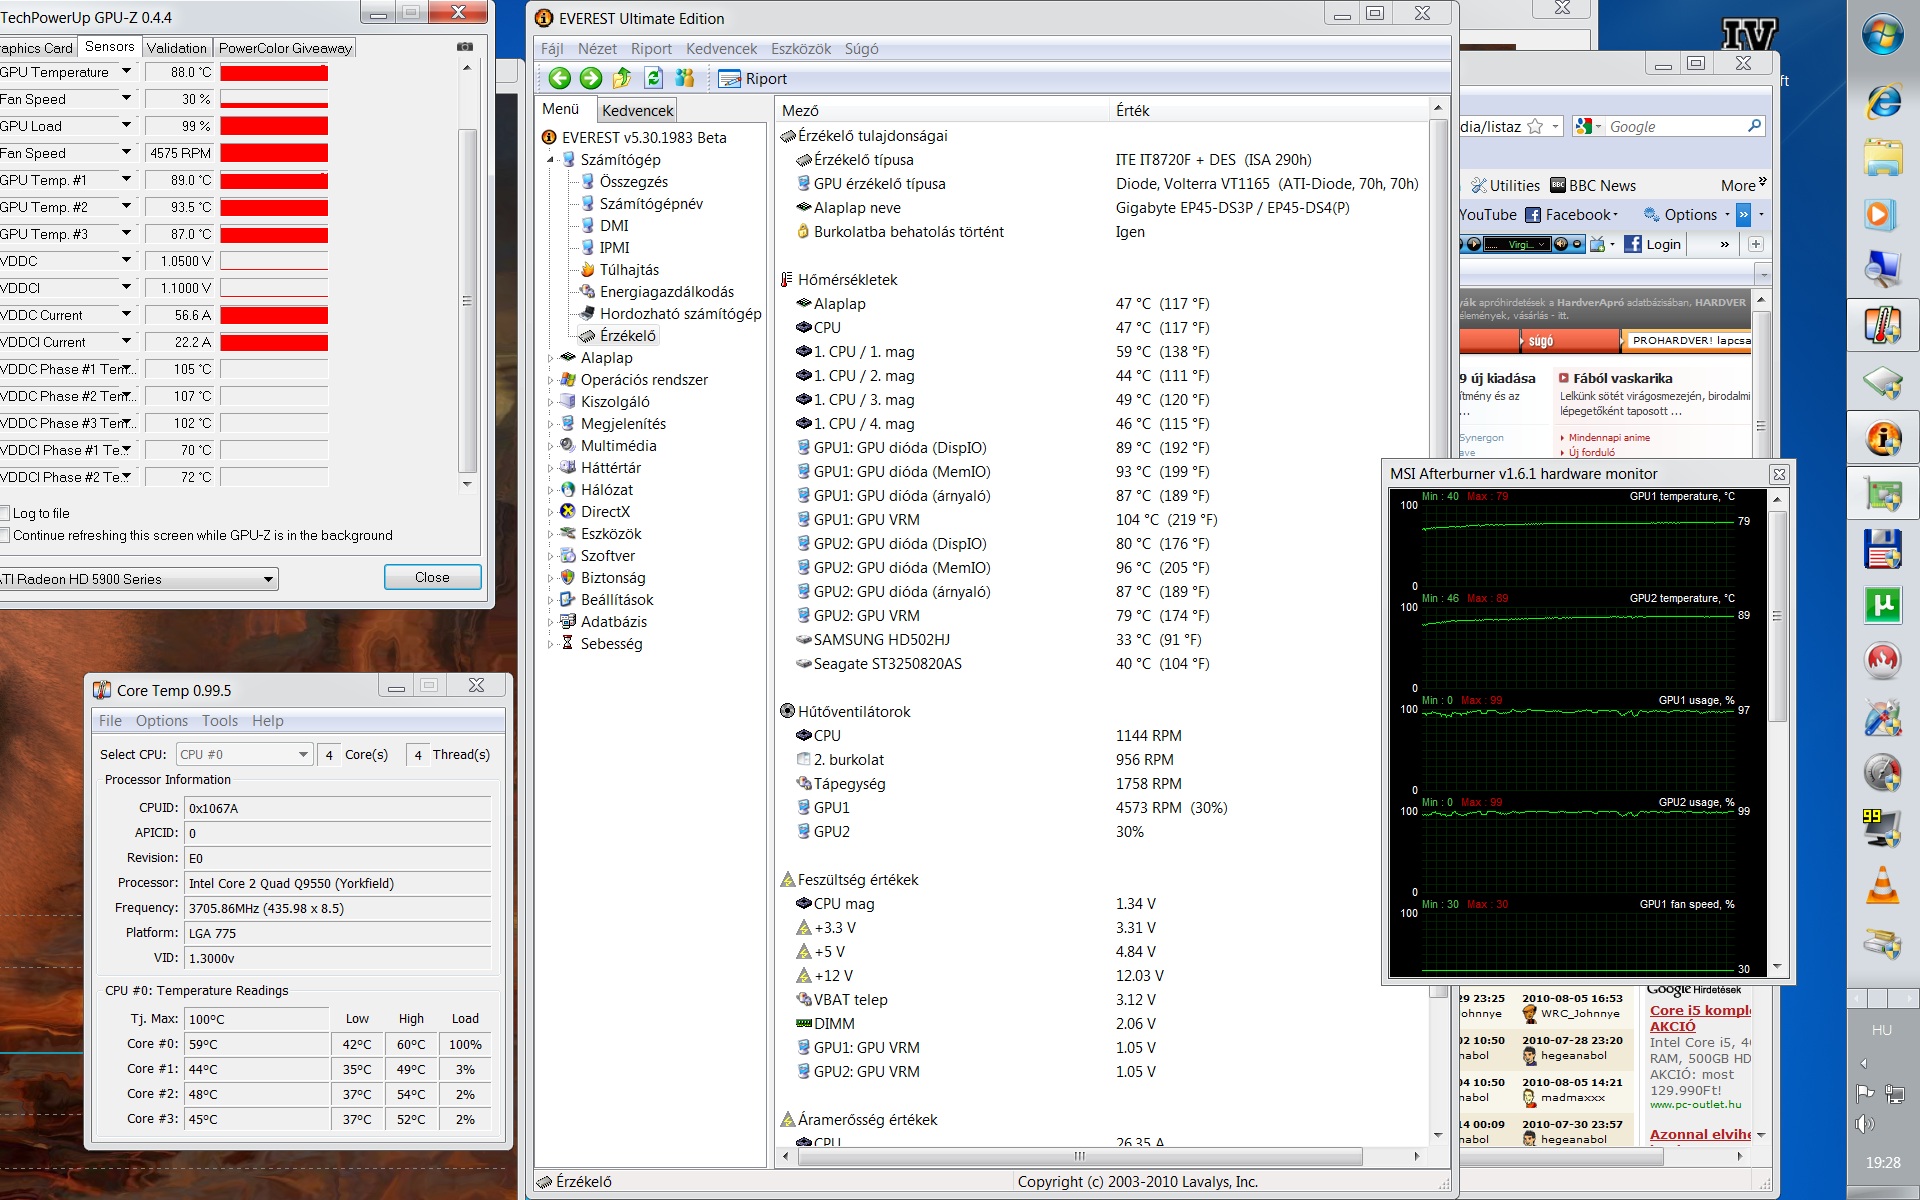This screenshot has height=1200, width=1920.
Task: Click the green Forward arrow in EVEREST toolbar
Action: [x=591, y=78]
